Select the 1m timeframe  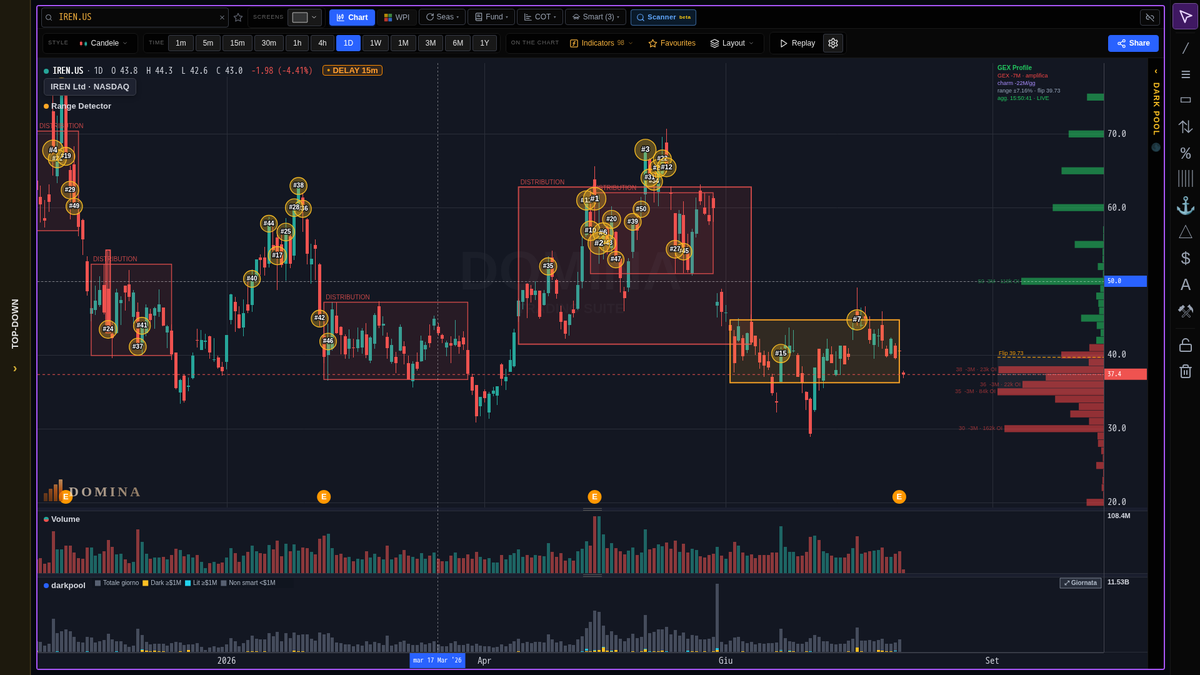180,43
